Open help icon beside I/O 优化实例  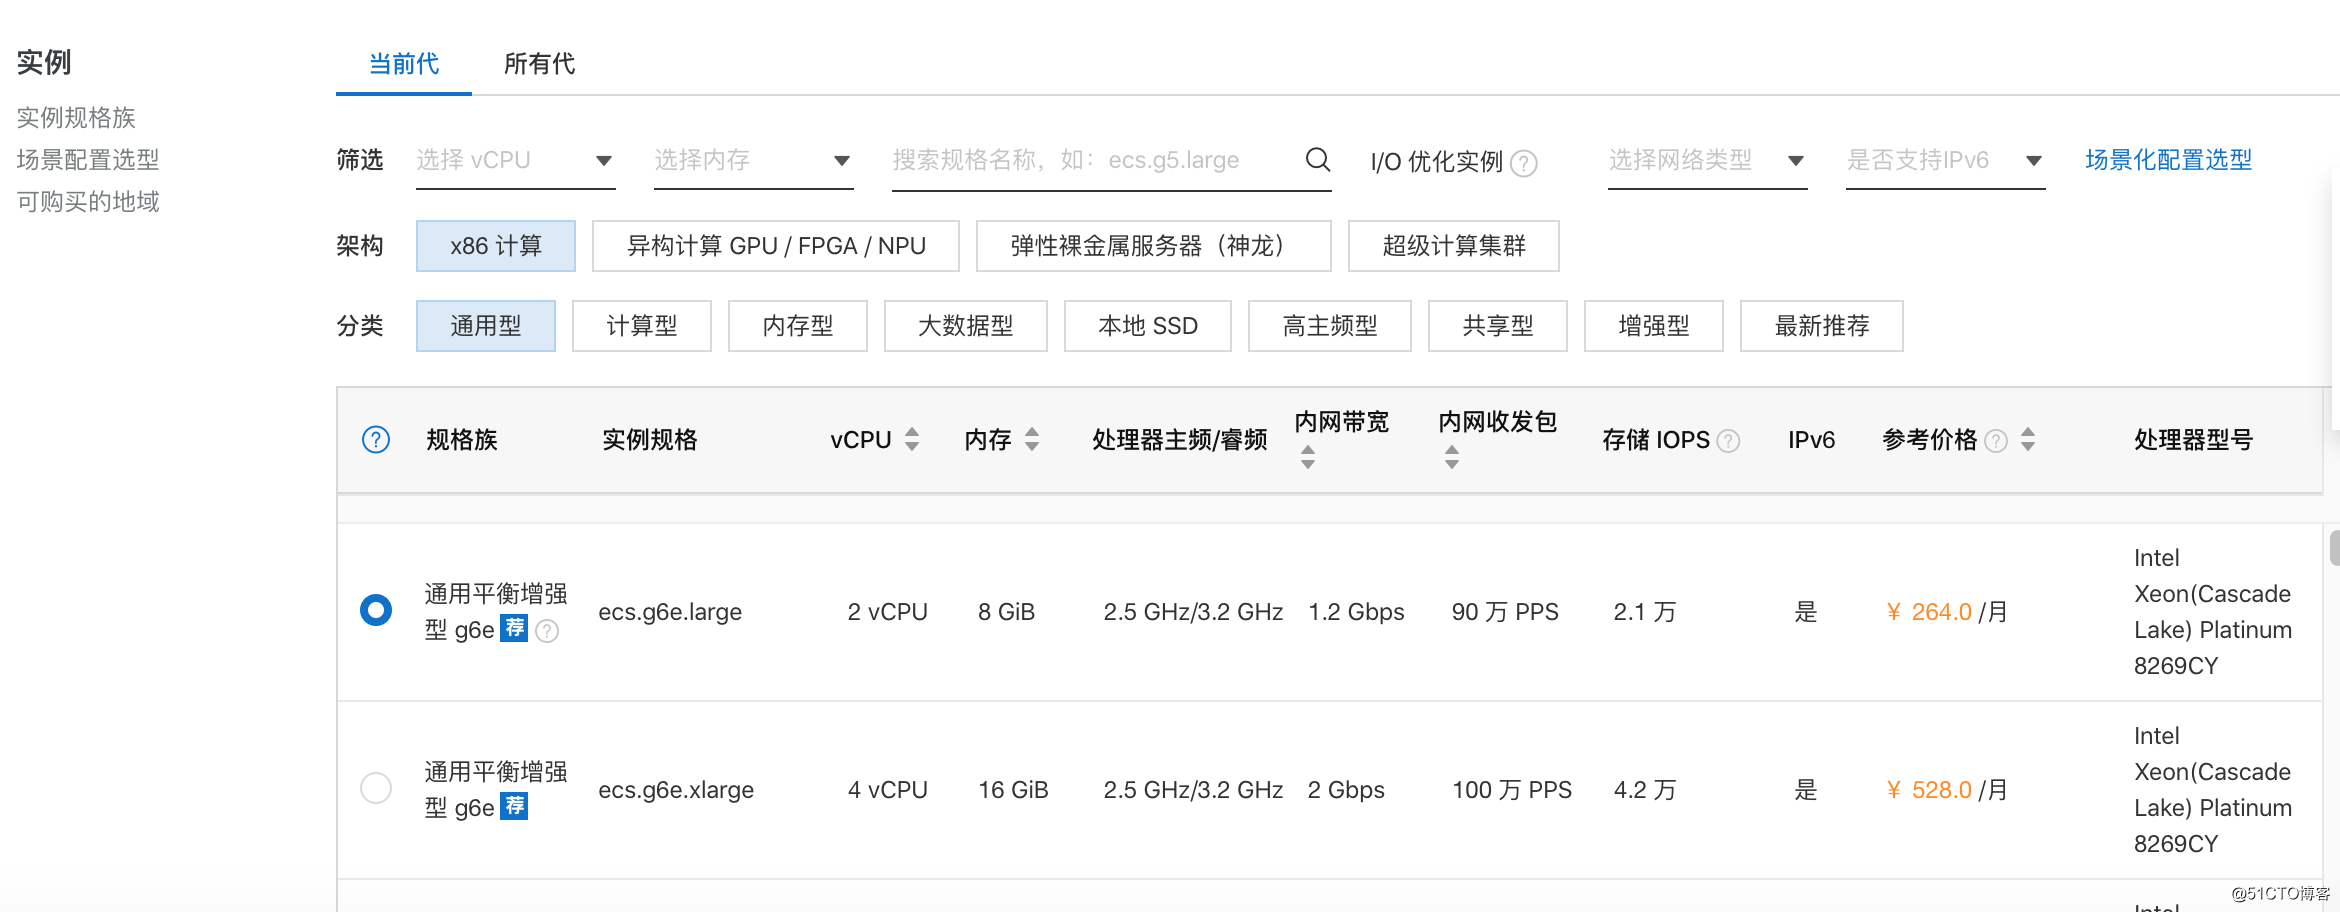tap(1523, 163)
